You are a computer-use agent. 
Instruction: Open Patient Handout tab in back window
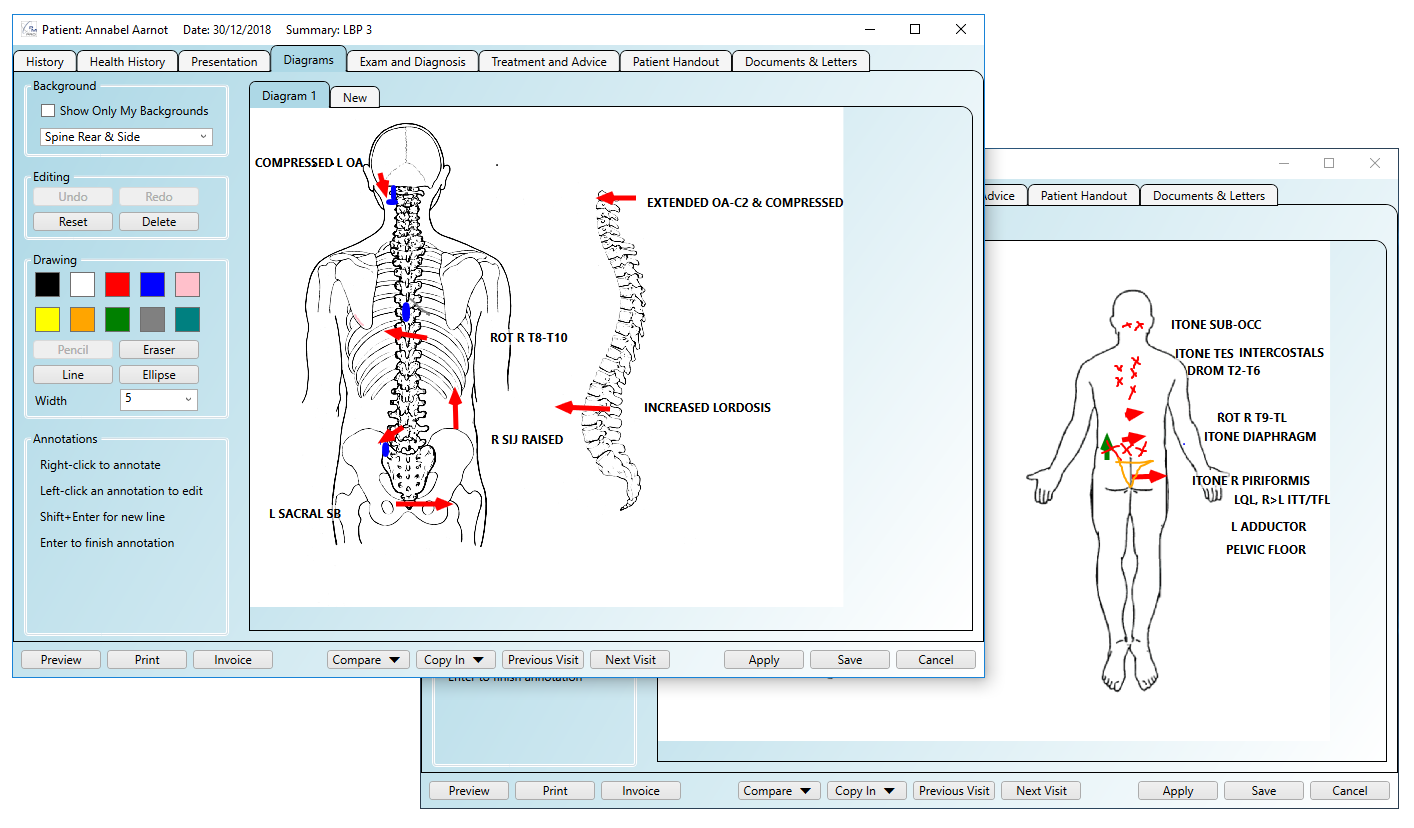point(1084,196)
